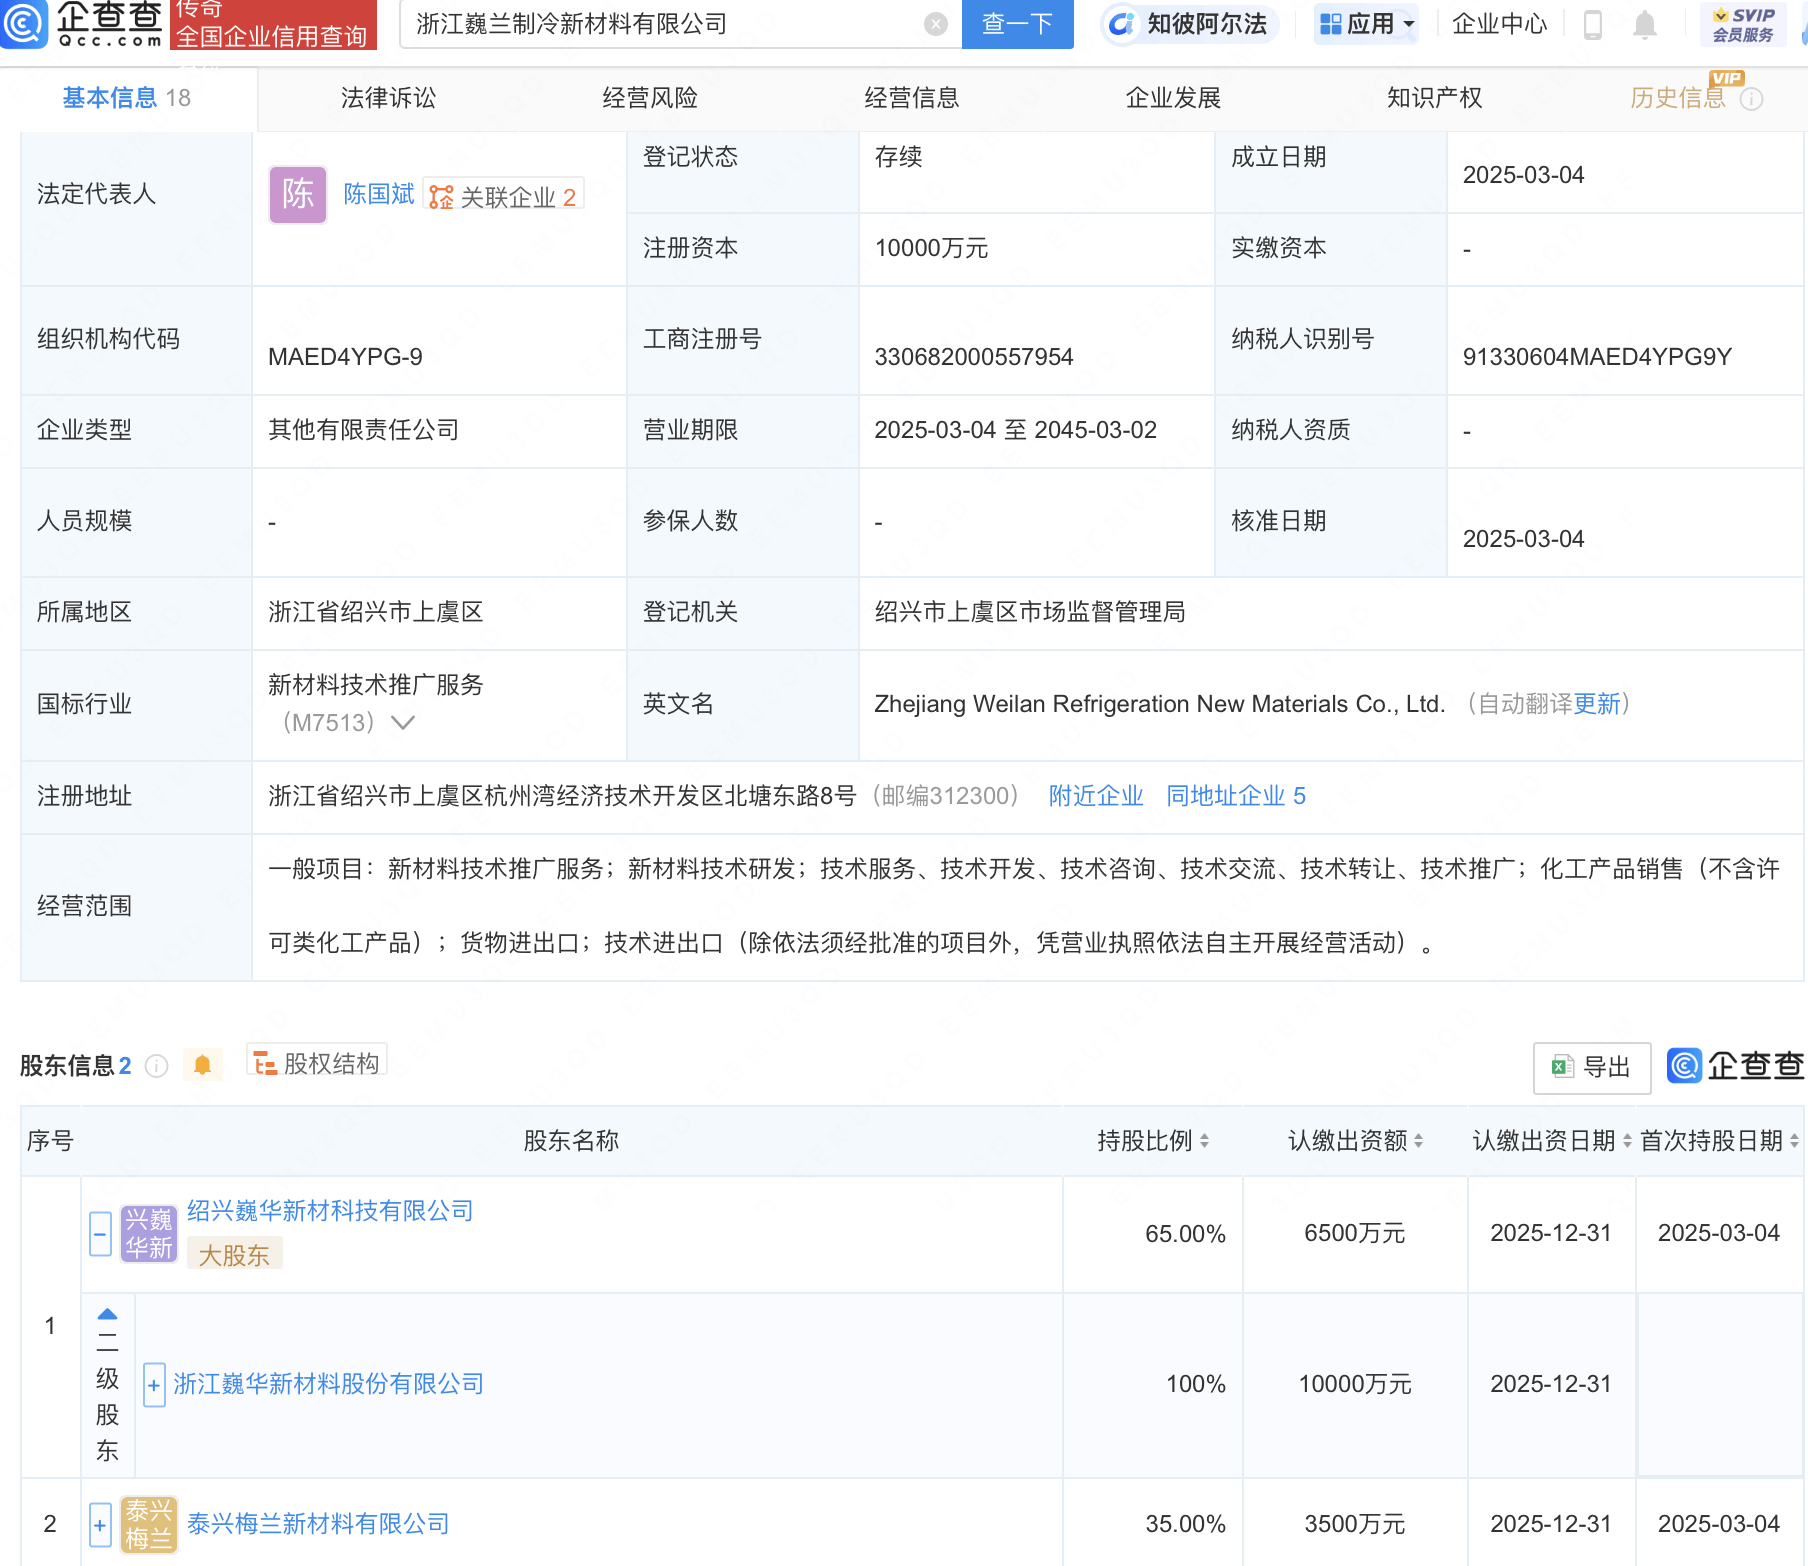The width and height of the screenshot is (1808, 1566).
Task: Open 泰兴梅兰新材料有限公司 link
Action: click(x=318, y=1524)
